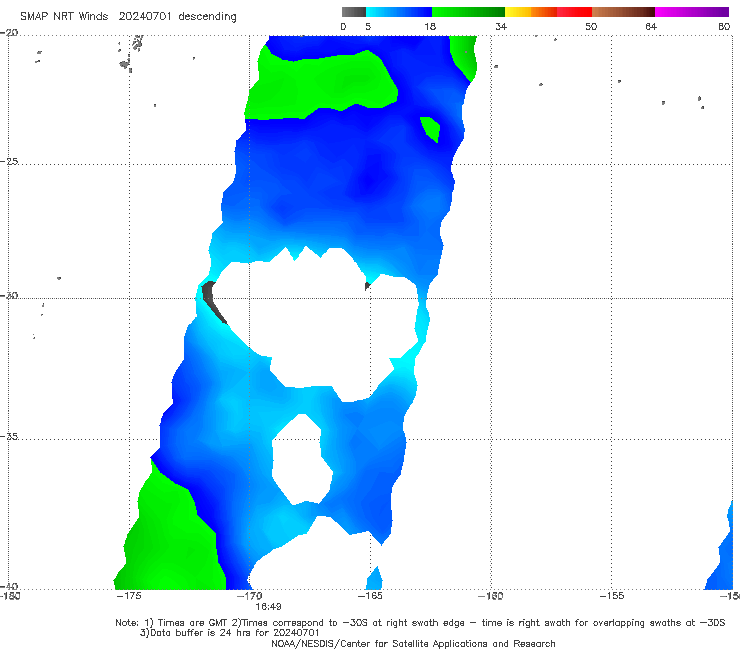The height and width of the screenshot is (650, 740).
Task: Click the small isolated green patch near -23 latitude
Action: point(430,129)
